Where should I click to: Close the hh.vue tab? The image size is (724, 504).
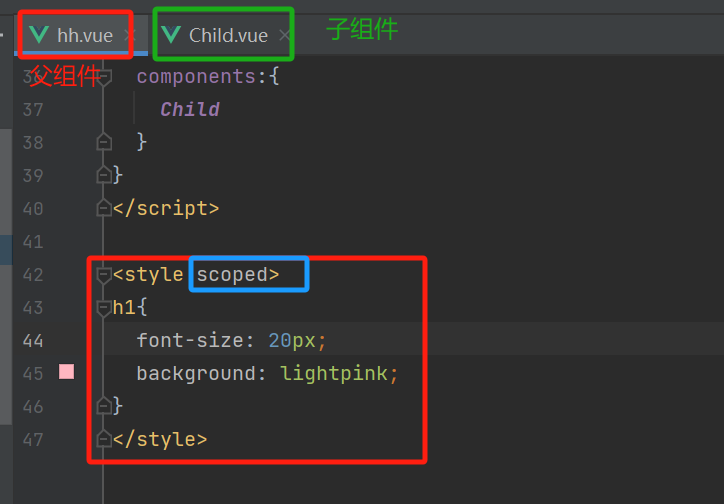(128, 36)
